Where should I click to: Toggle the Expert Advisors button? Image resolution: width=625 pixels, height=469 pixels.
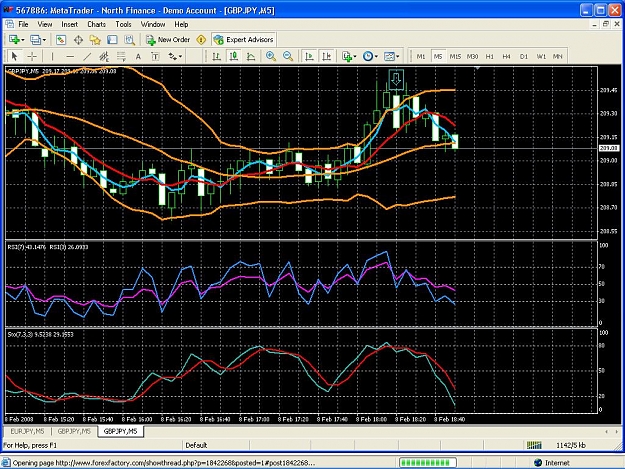coord(244,39)
